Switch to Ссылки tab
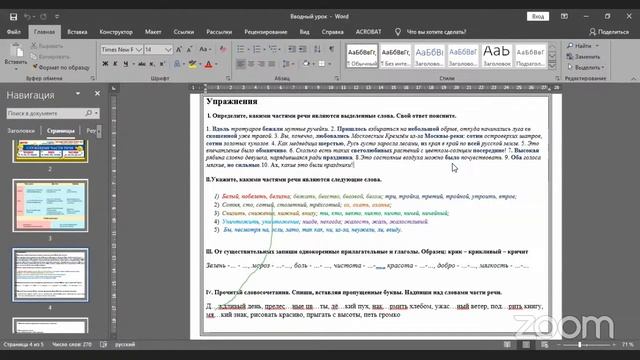The image size is (640, 360). pyautogui.click(x=184, y=32)
